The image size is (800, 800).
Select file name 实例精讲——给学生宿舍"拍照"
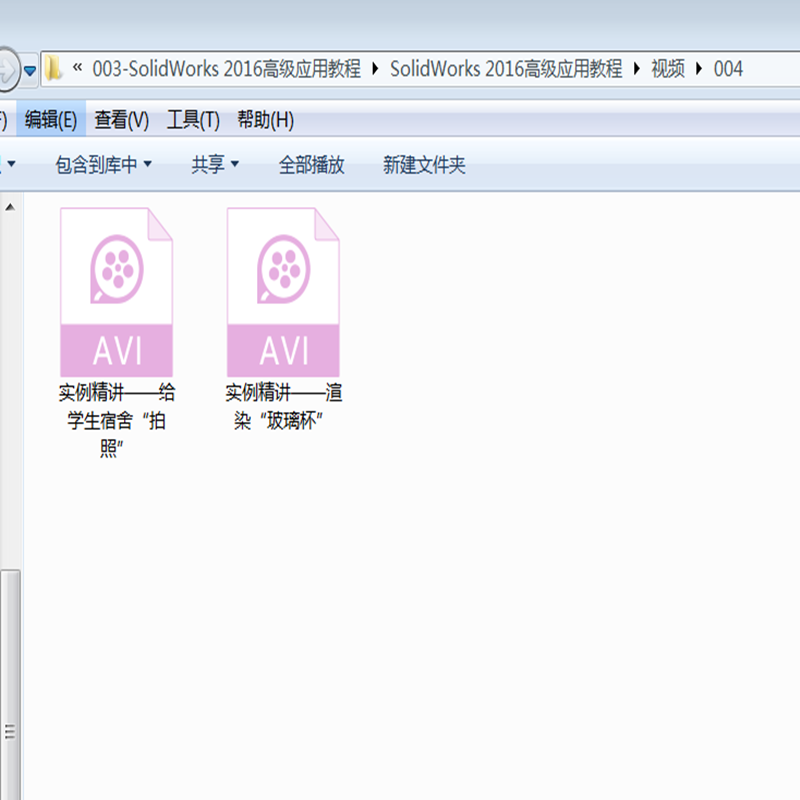coord(116,421)
